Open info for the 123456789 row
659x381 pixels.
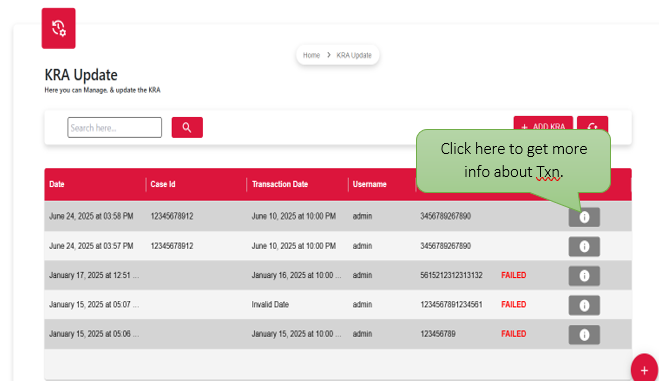point(584,335)
